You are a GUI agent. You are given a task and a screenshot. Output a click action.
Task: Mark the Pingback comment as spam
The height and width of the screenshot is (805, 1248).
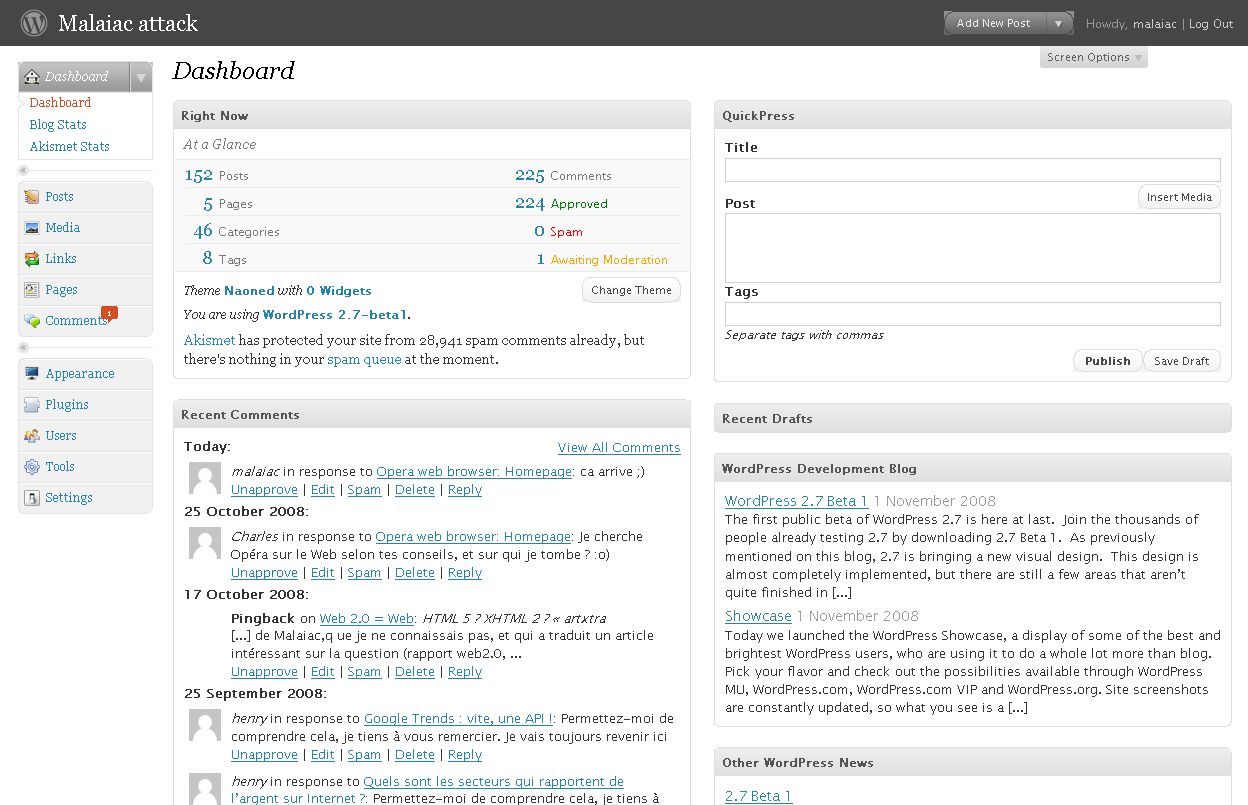[364, 672]
